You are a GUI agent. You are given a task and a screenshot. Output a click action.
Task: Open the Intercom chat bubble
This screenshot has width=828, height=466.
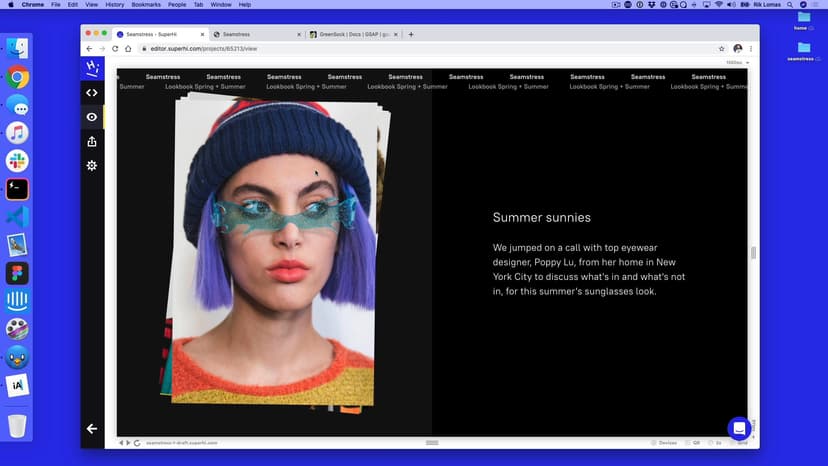coord(739,428)
